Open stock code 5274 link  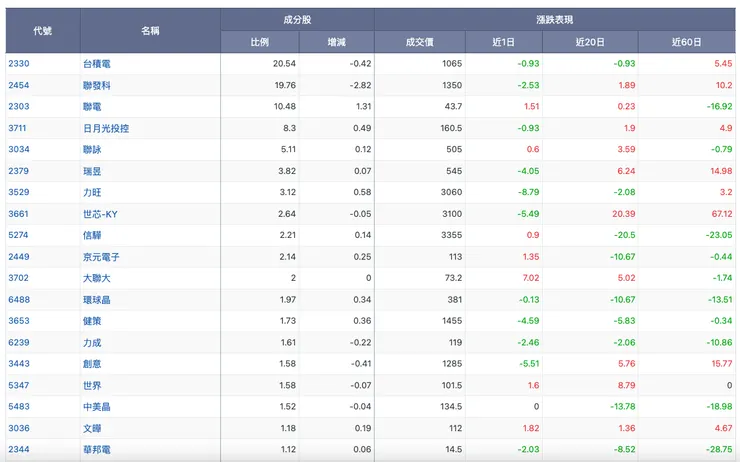18,235
